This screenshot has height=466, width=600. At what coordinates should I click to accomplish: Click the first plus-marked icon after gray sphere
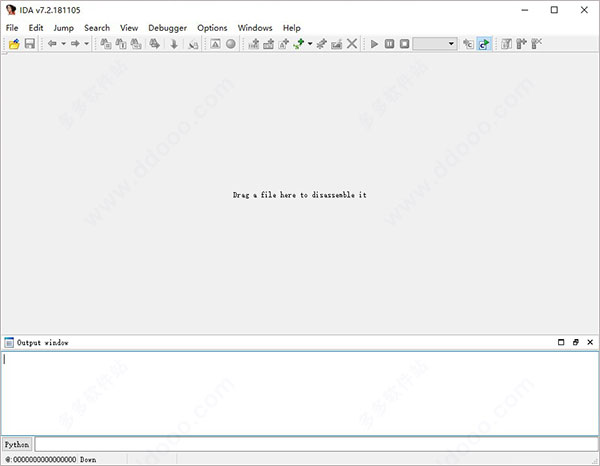click(x=254, y=44)
